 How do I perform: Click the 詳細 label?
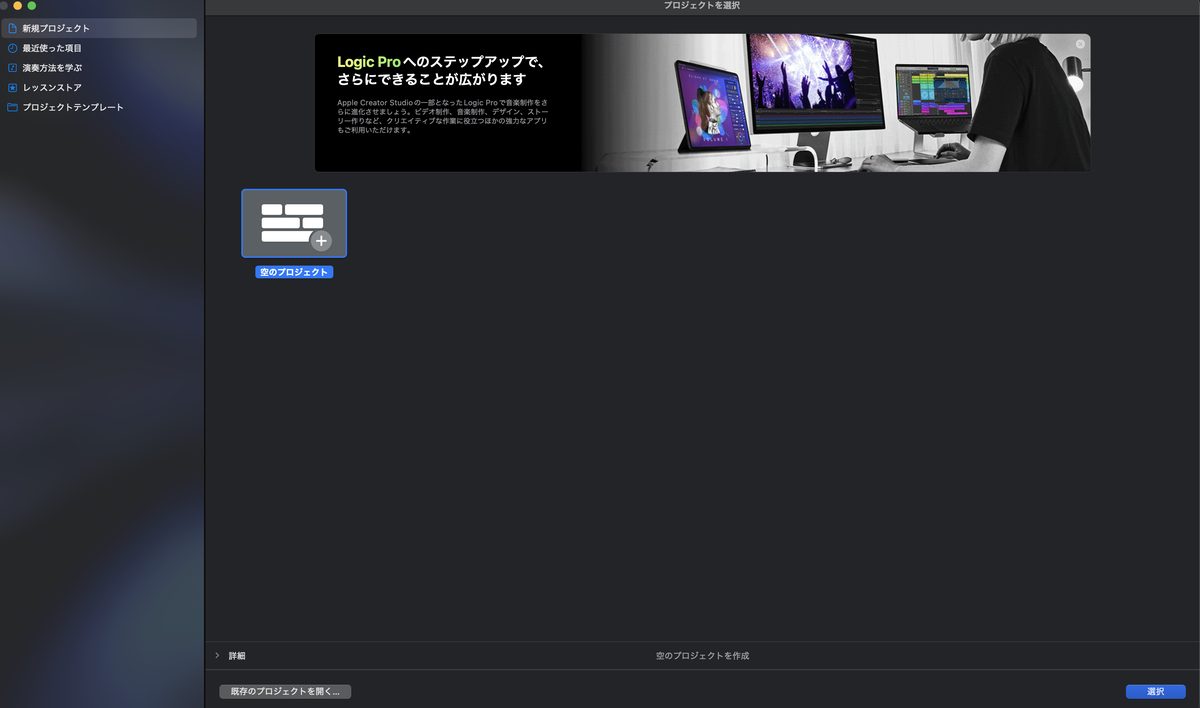237,656
